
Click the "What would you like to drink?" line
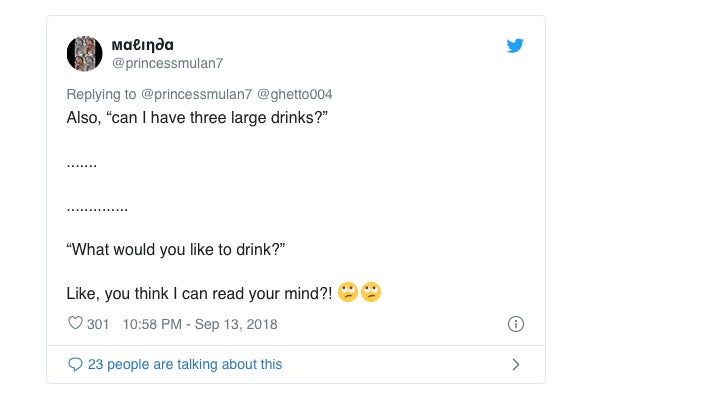(176, 249)
